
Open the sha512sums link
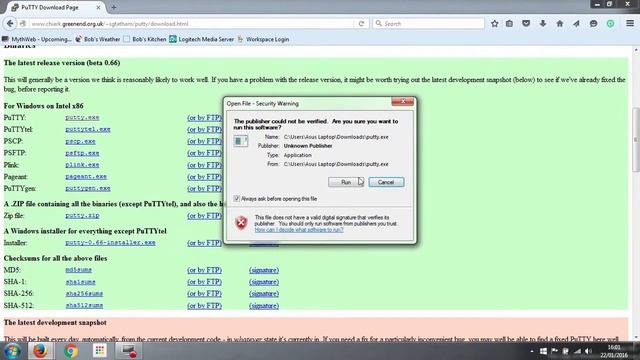tap(84, 305)
